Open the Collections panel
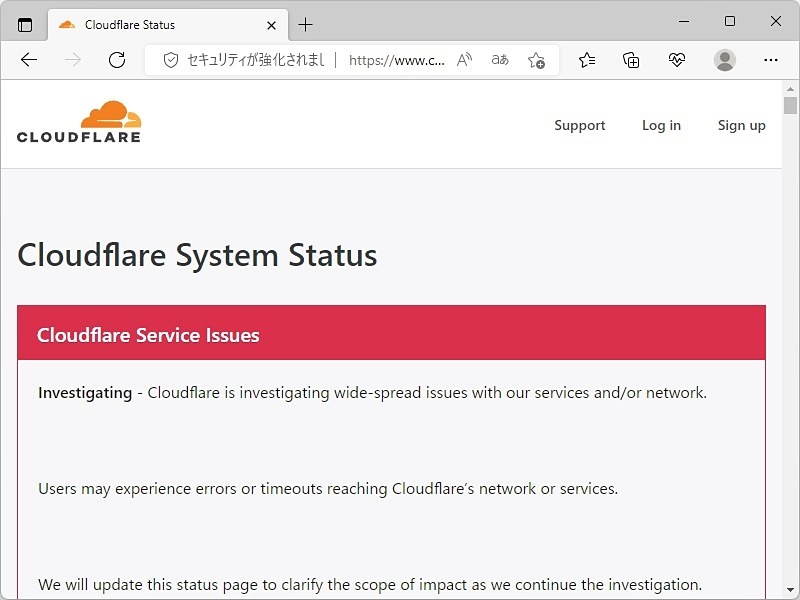The width and height of the screenshot is (800, 600). click(631, 60)
